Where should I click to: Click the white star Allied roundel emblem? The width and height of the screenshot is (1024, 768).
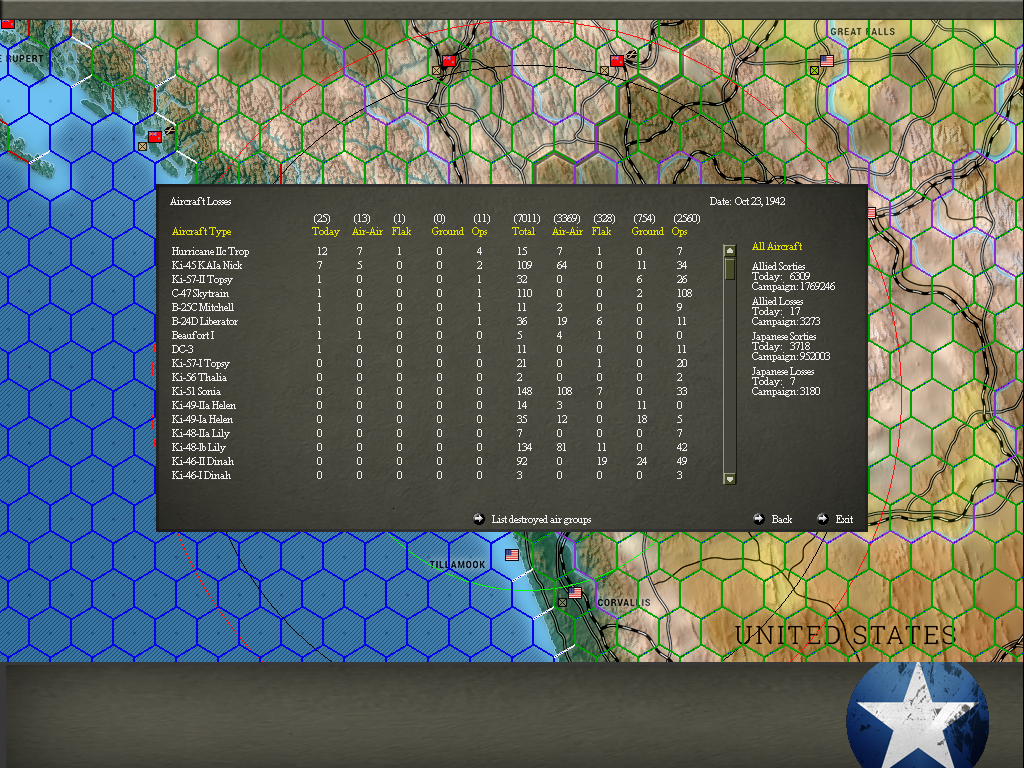coord(917,716)
